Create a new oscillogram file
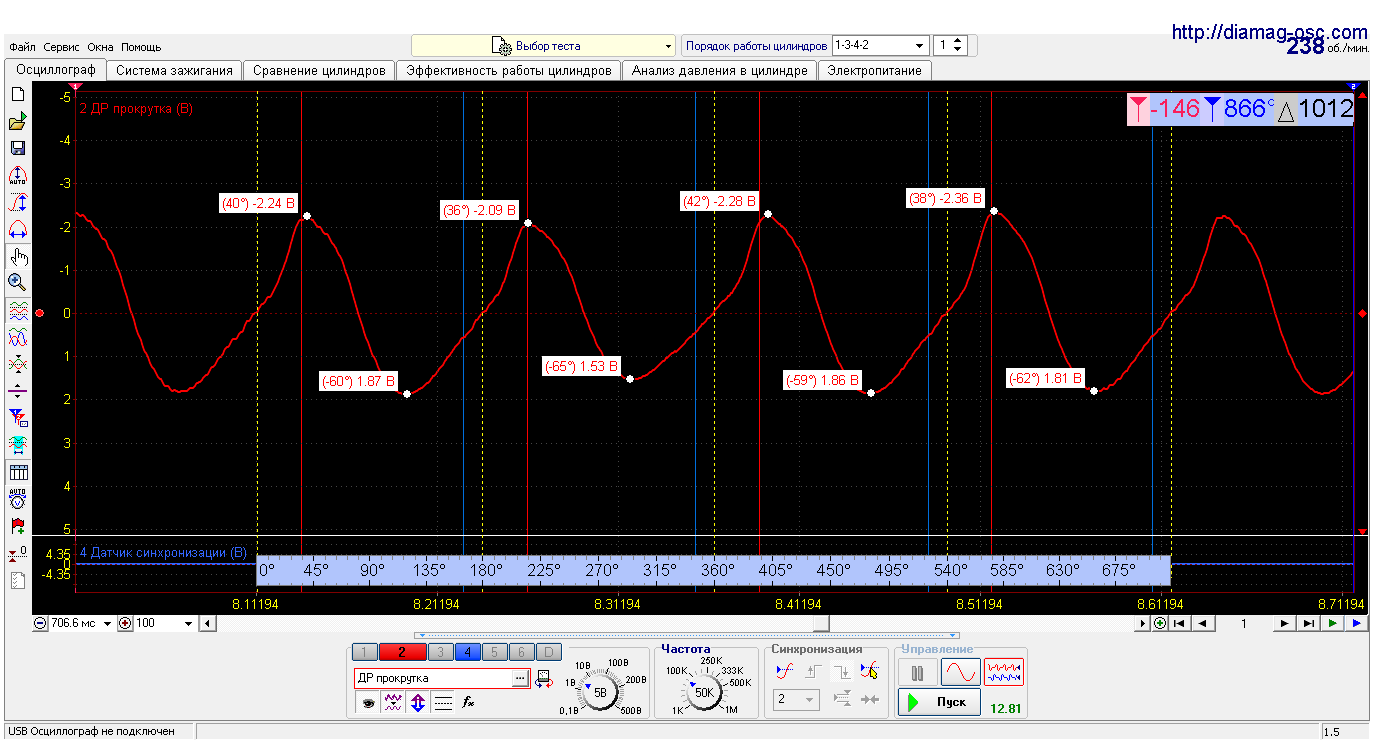This screenshot has width=1382, height=744. click(x=17, y=94)
